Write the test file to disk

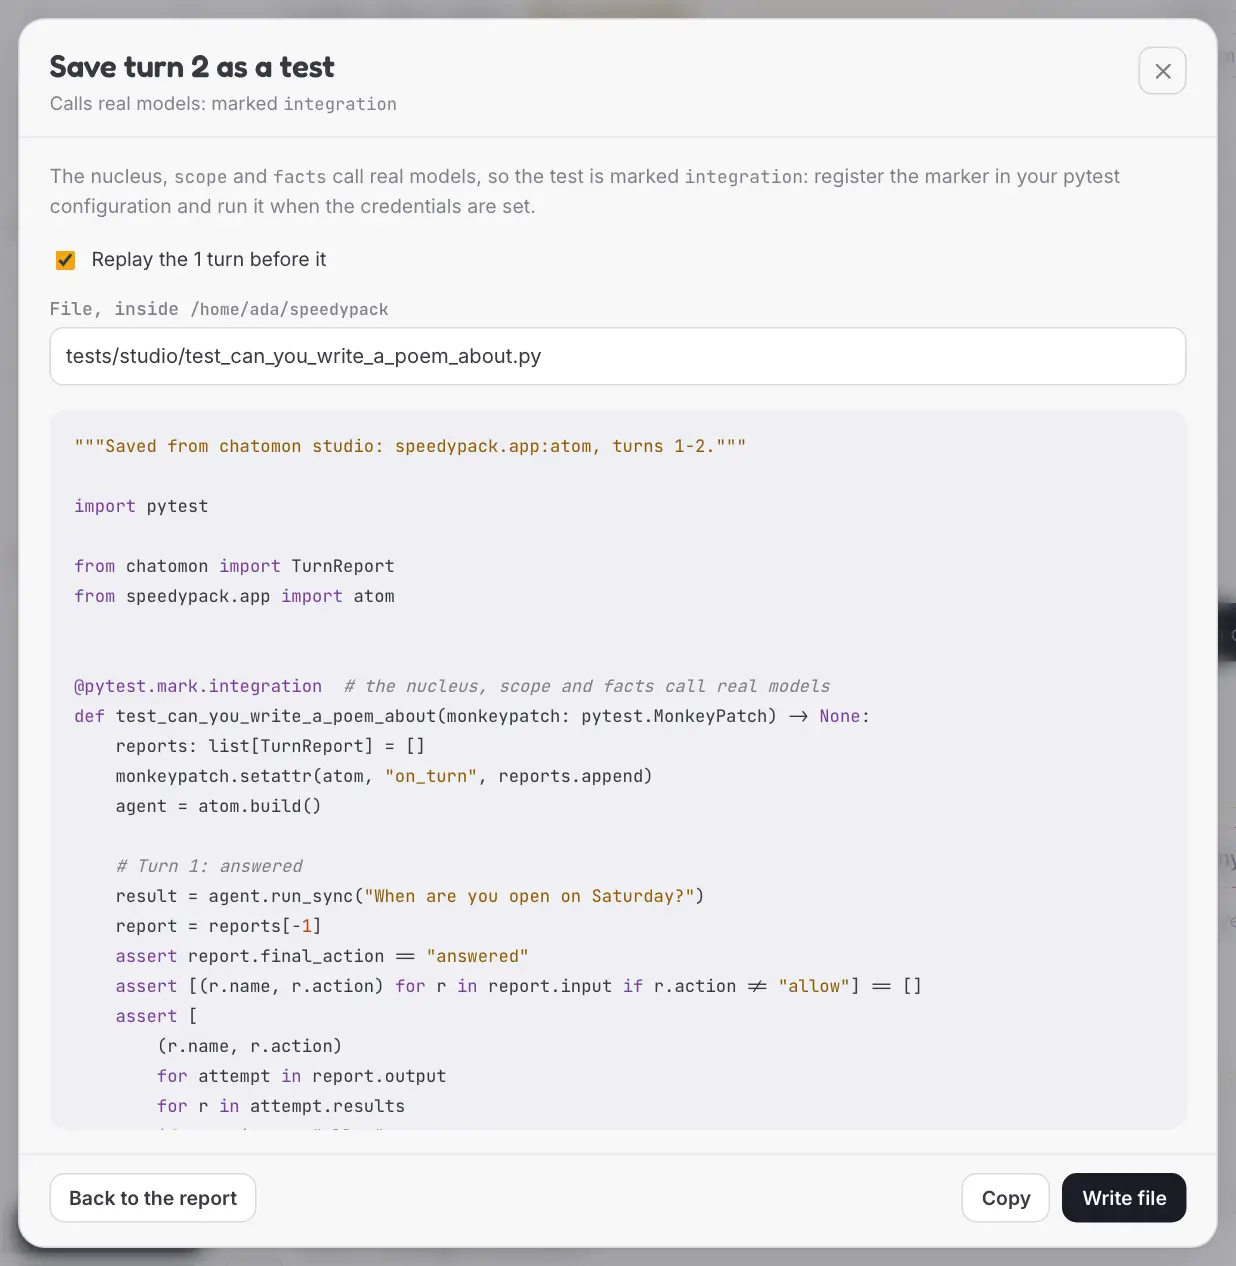click(x=1124, y=1198)
